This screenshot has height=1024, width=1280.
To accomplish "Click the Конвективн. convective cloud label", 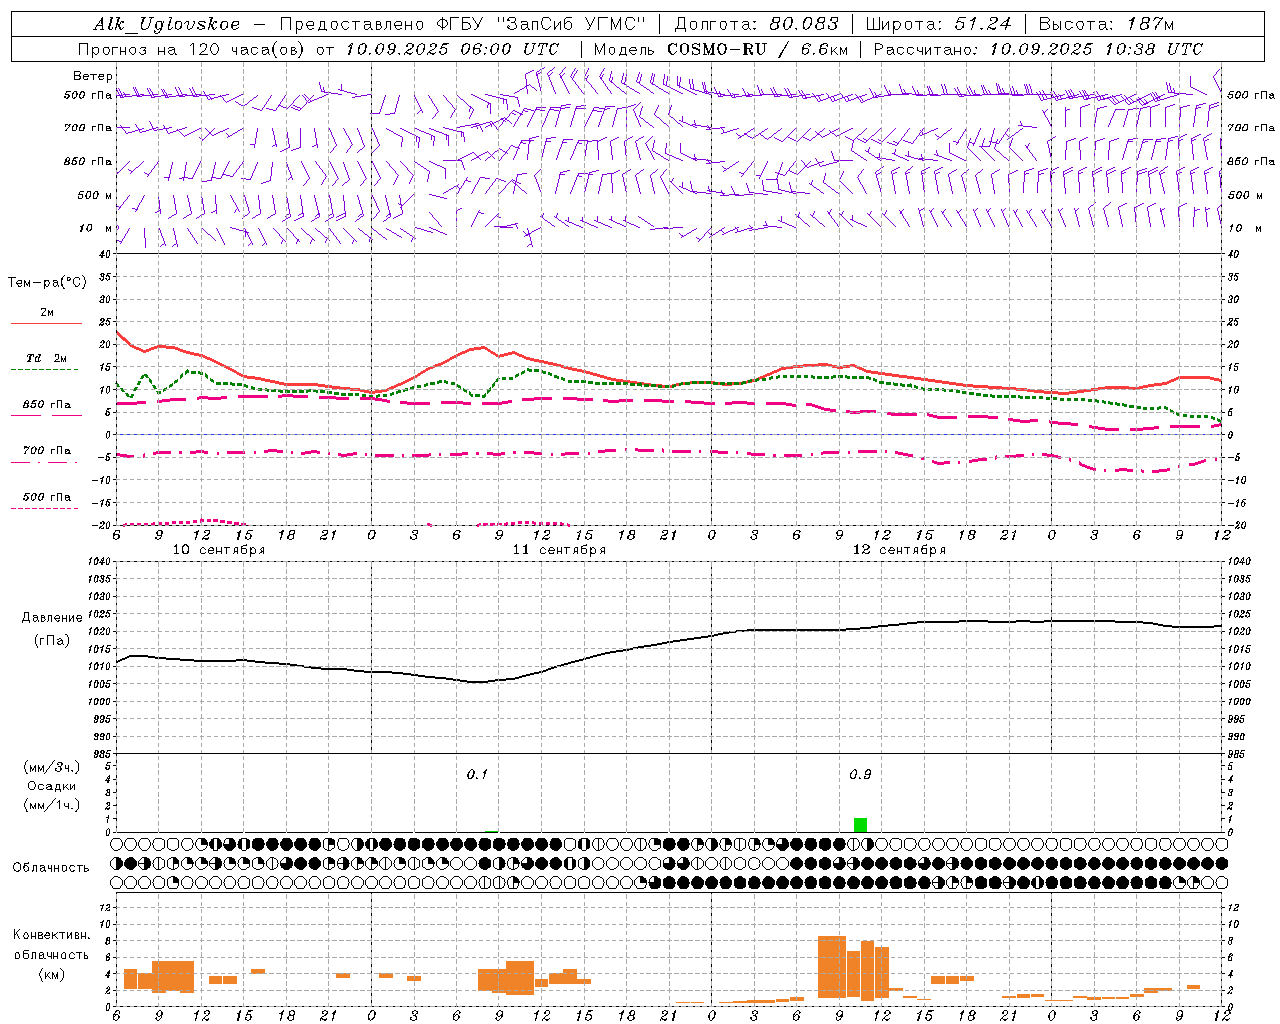I will (52, 935).
